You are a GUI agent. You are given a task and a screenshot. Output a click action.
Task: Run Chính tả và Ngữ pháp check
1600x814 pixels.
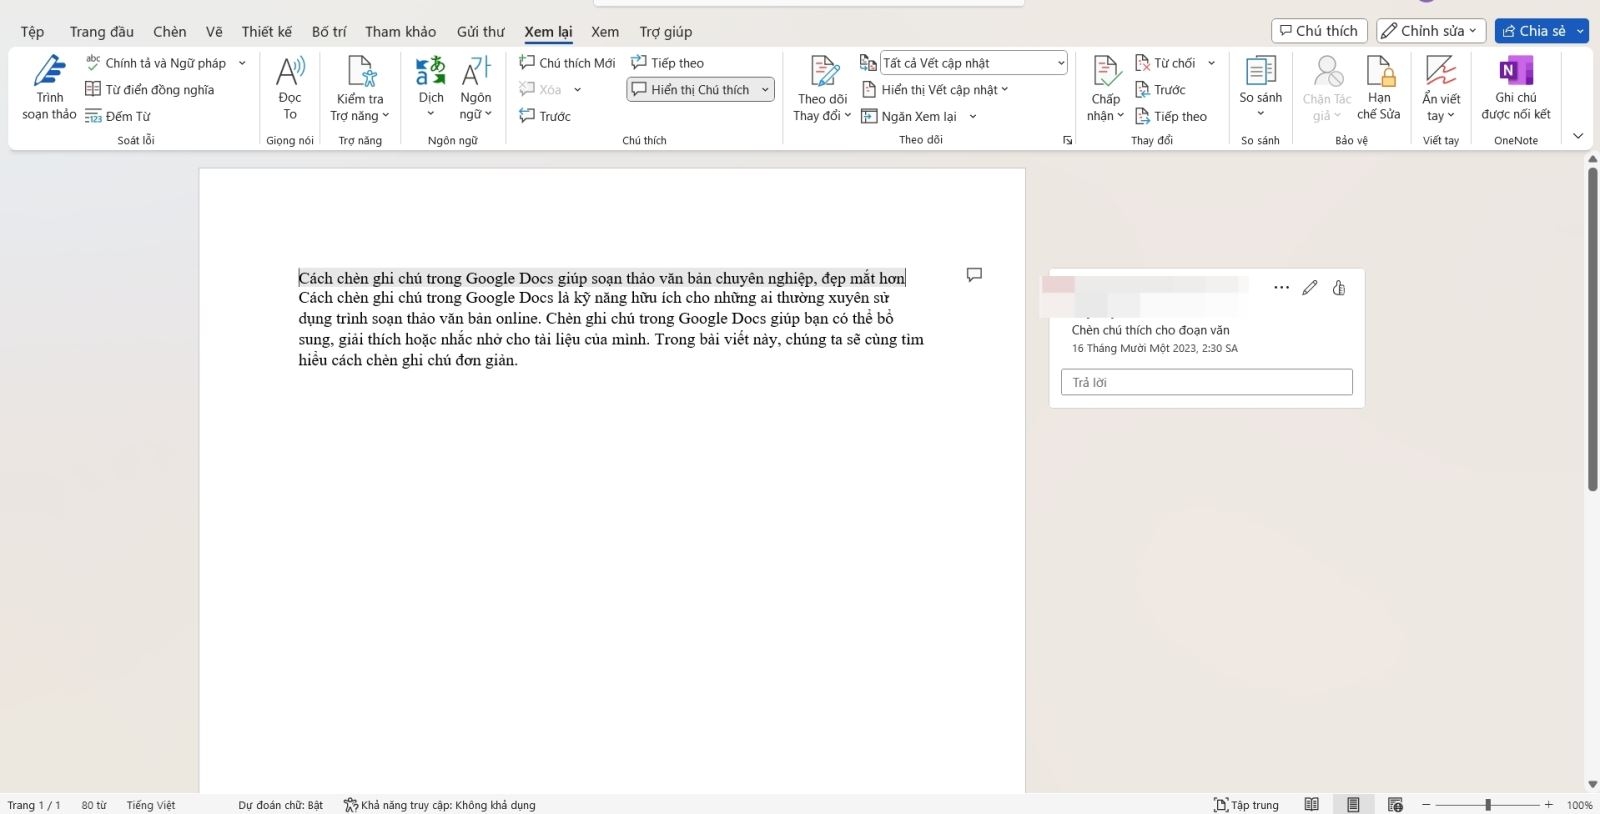[156, 63]
